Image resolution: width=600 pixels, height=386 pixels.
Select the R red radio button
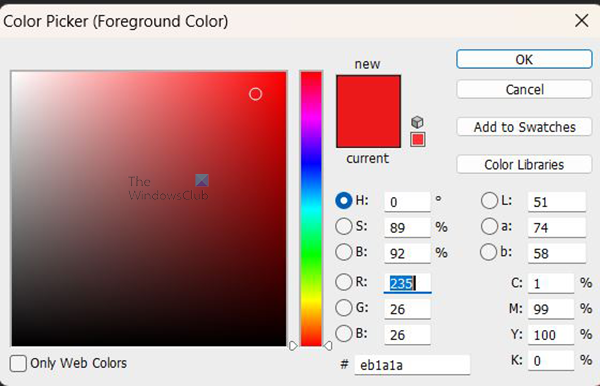(343, 282)
